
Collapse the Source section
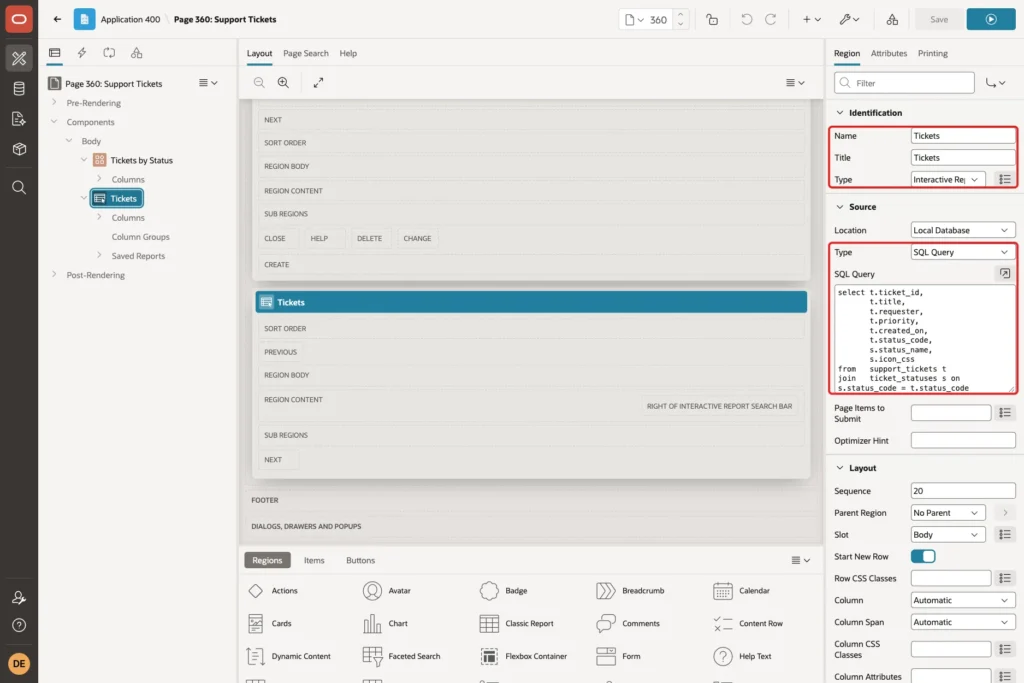[840, 207]
